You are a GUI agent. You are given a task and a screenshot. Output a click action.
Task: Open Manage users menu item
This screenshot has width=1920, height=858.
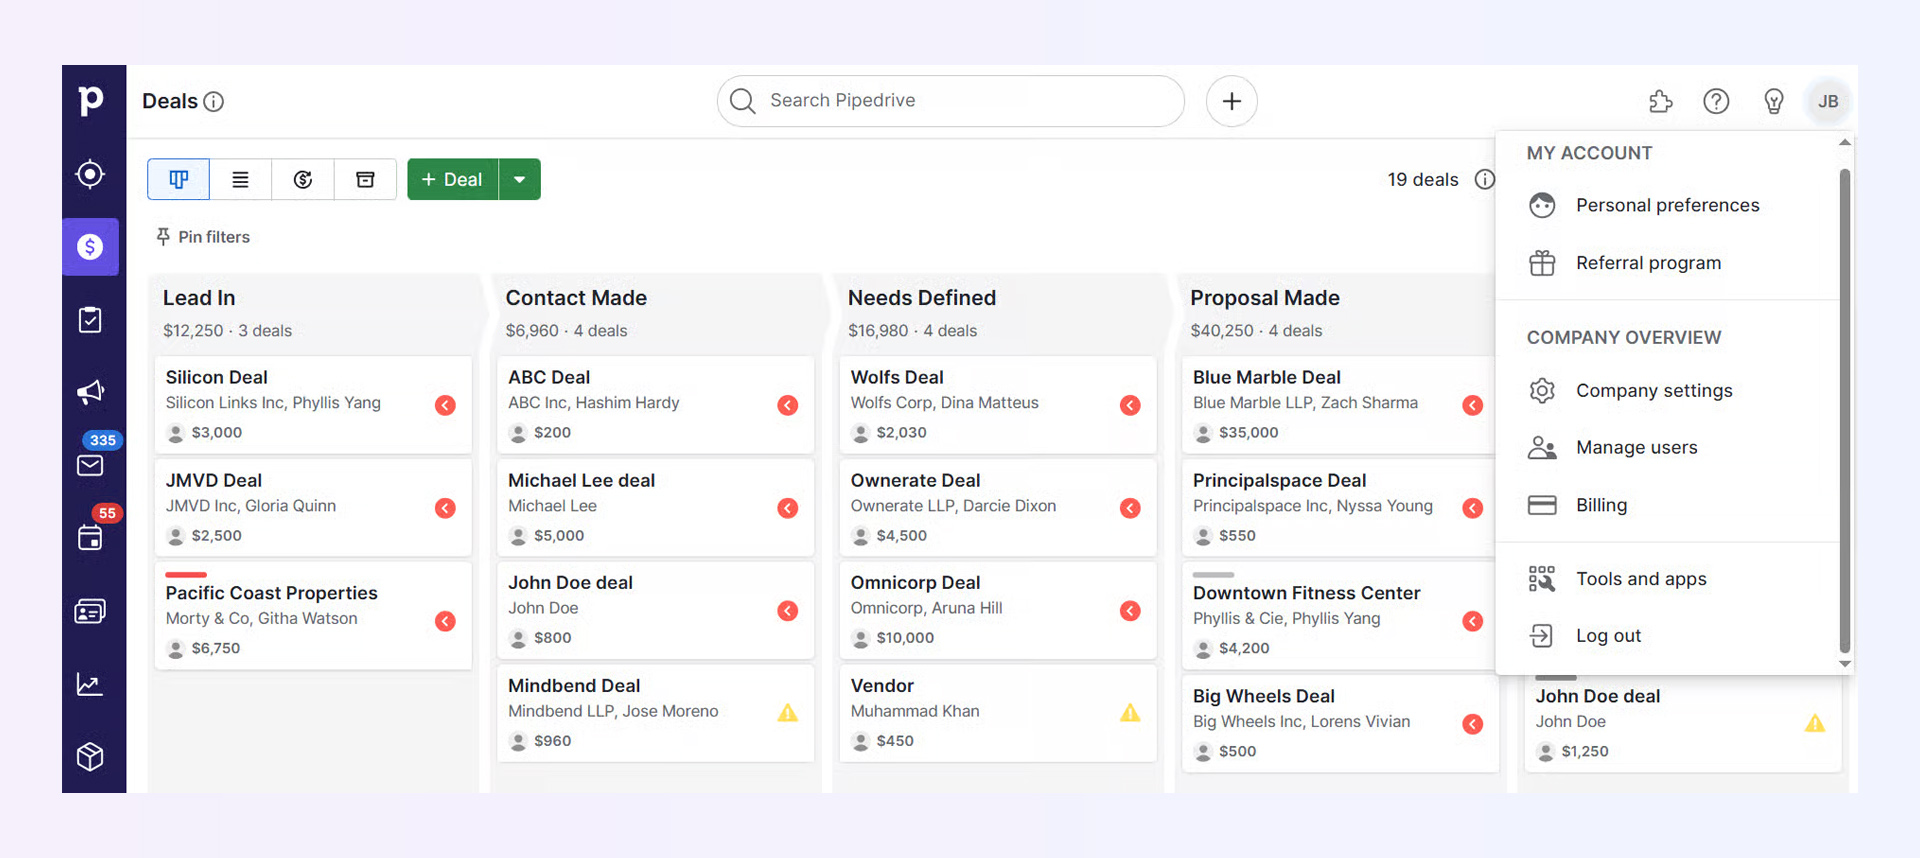tap(1667, 447)
